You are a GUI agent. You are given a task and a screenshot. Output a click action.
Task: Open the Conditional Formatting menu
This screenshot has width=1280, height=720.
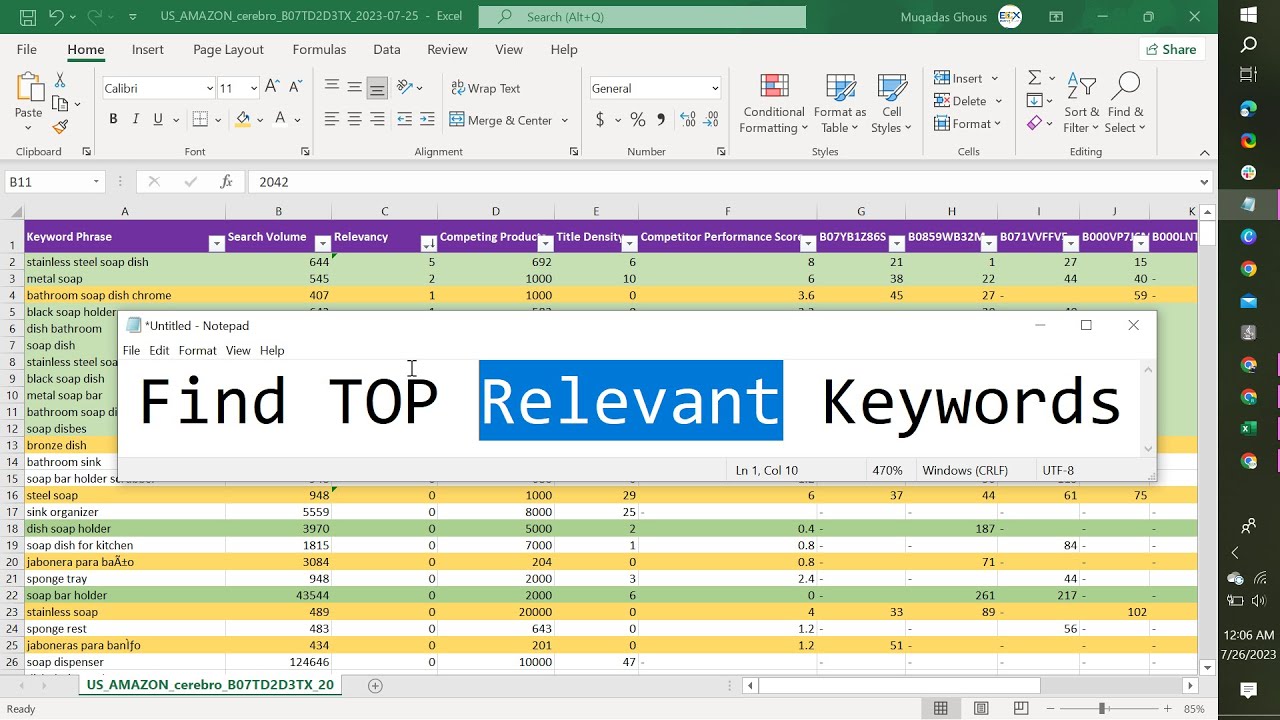(773, 103)
